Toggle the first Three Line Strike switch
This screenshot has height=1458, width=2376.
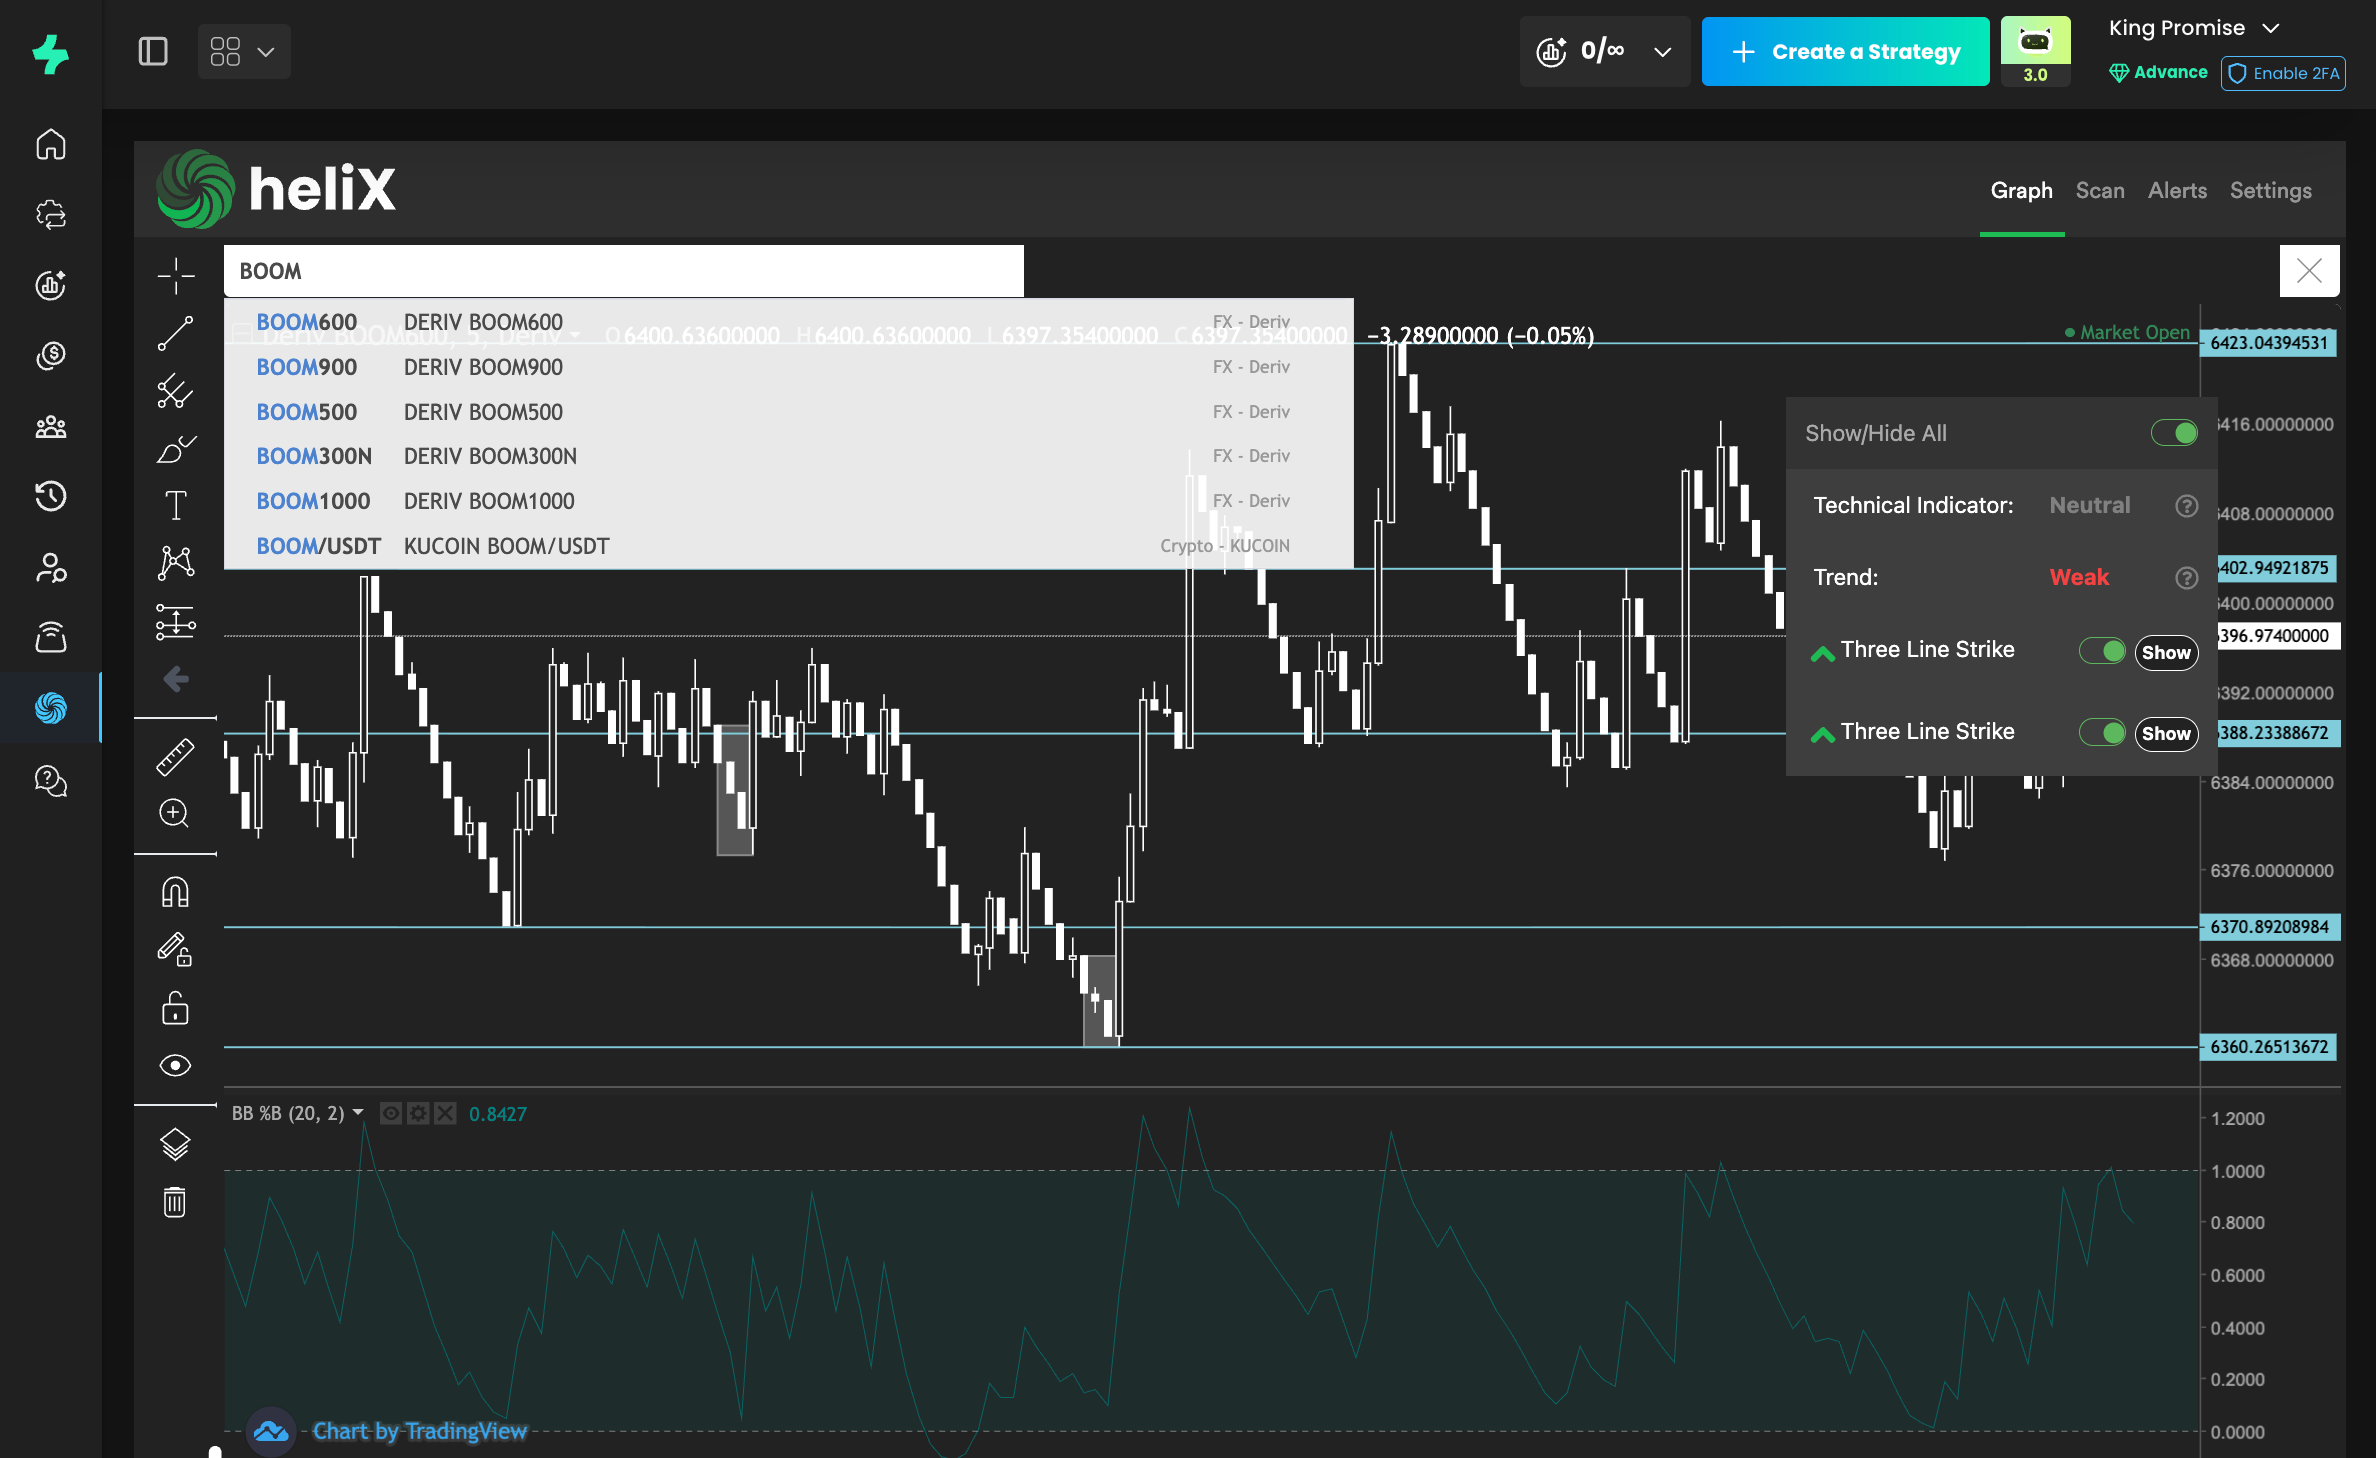[x=2102, y=651]
